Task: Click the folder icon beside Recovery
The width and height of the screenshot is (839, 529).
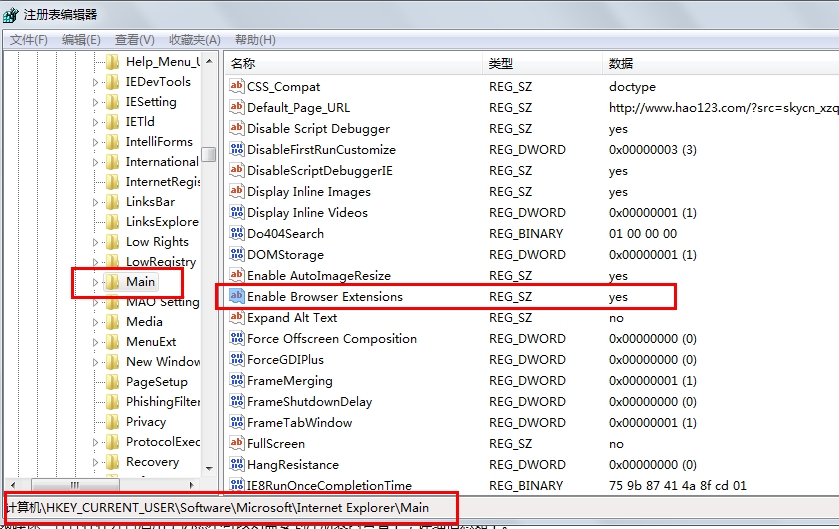Action: click(113, 462)
